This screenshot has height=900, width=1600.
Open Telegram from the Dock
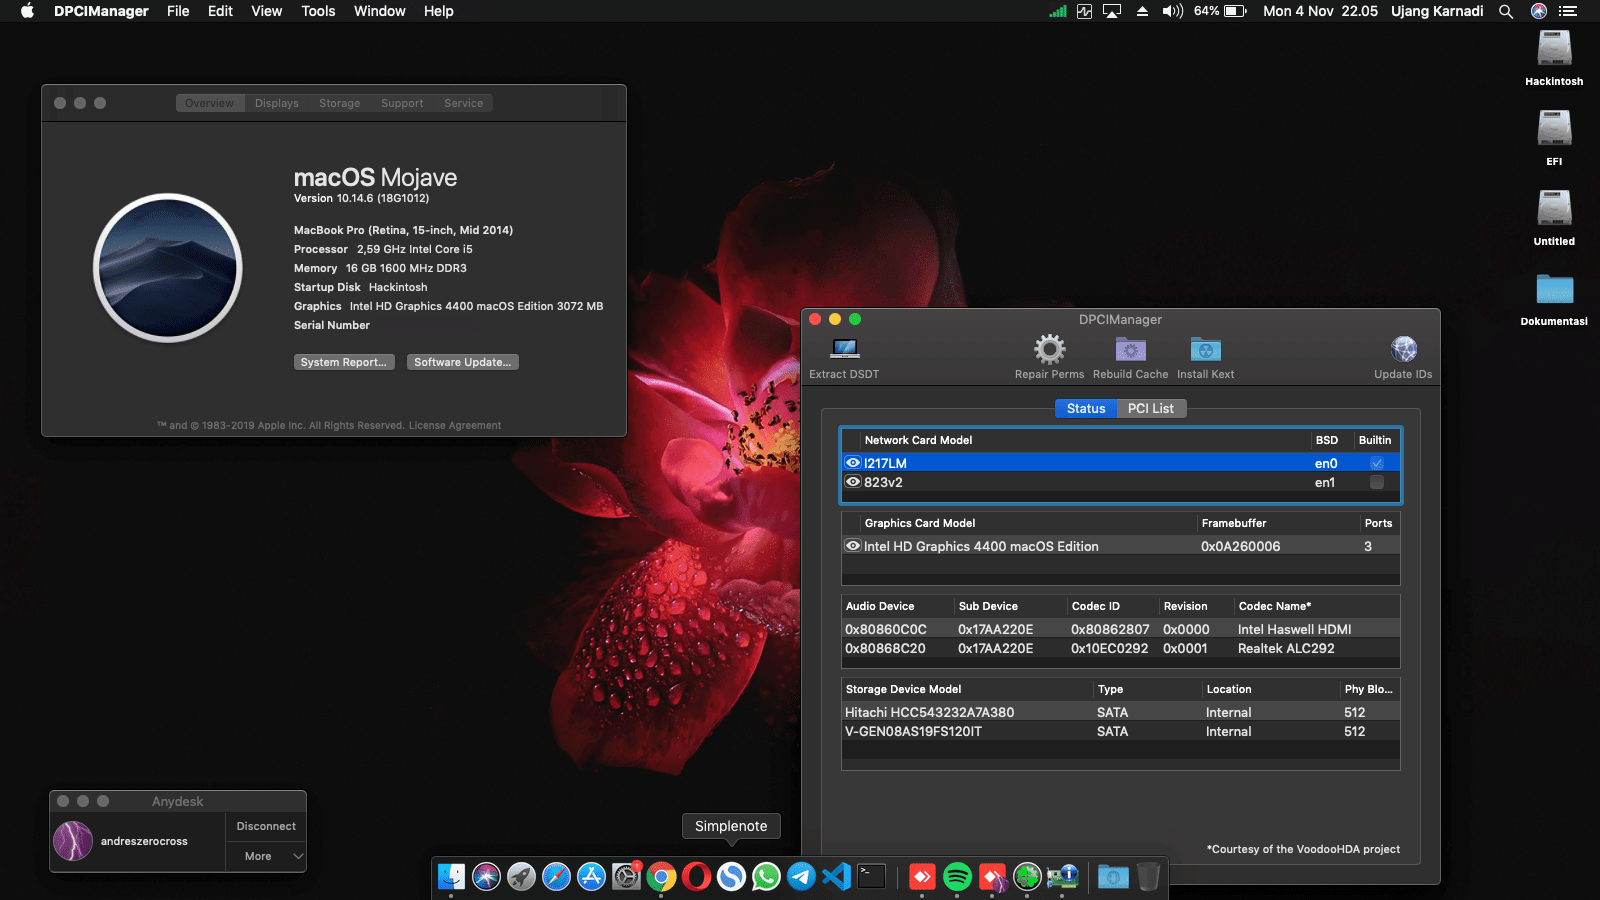pos(801,877)
